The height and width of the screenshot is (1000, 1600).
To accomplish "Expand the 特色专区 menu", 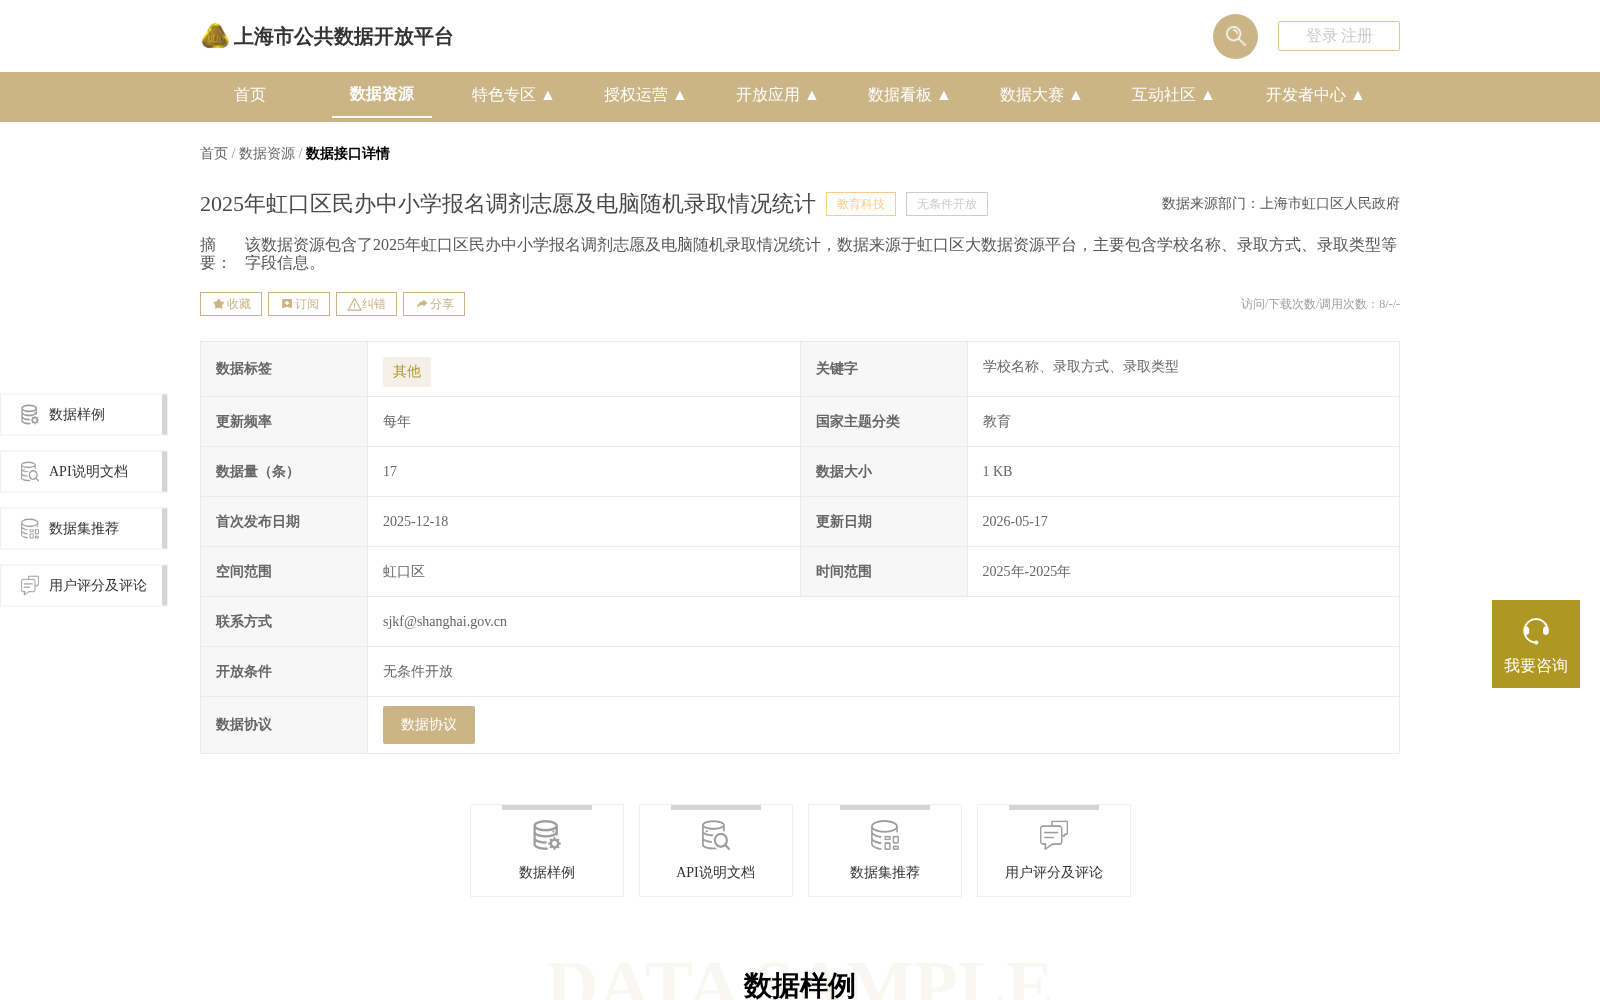I will 513,95.
